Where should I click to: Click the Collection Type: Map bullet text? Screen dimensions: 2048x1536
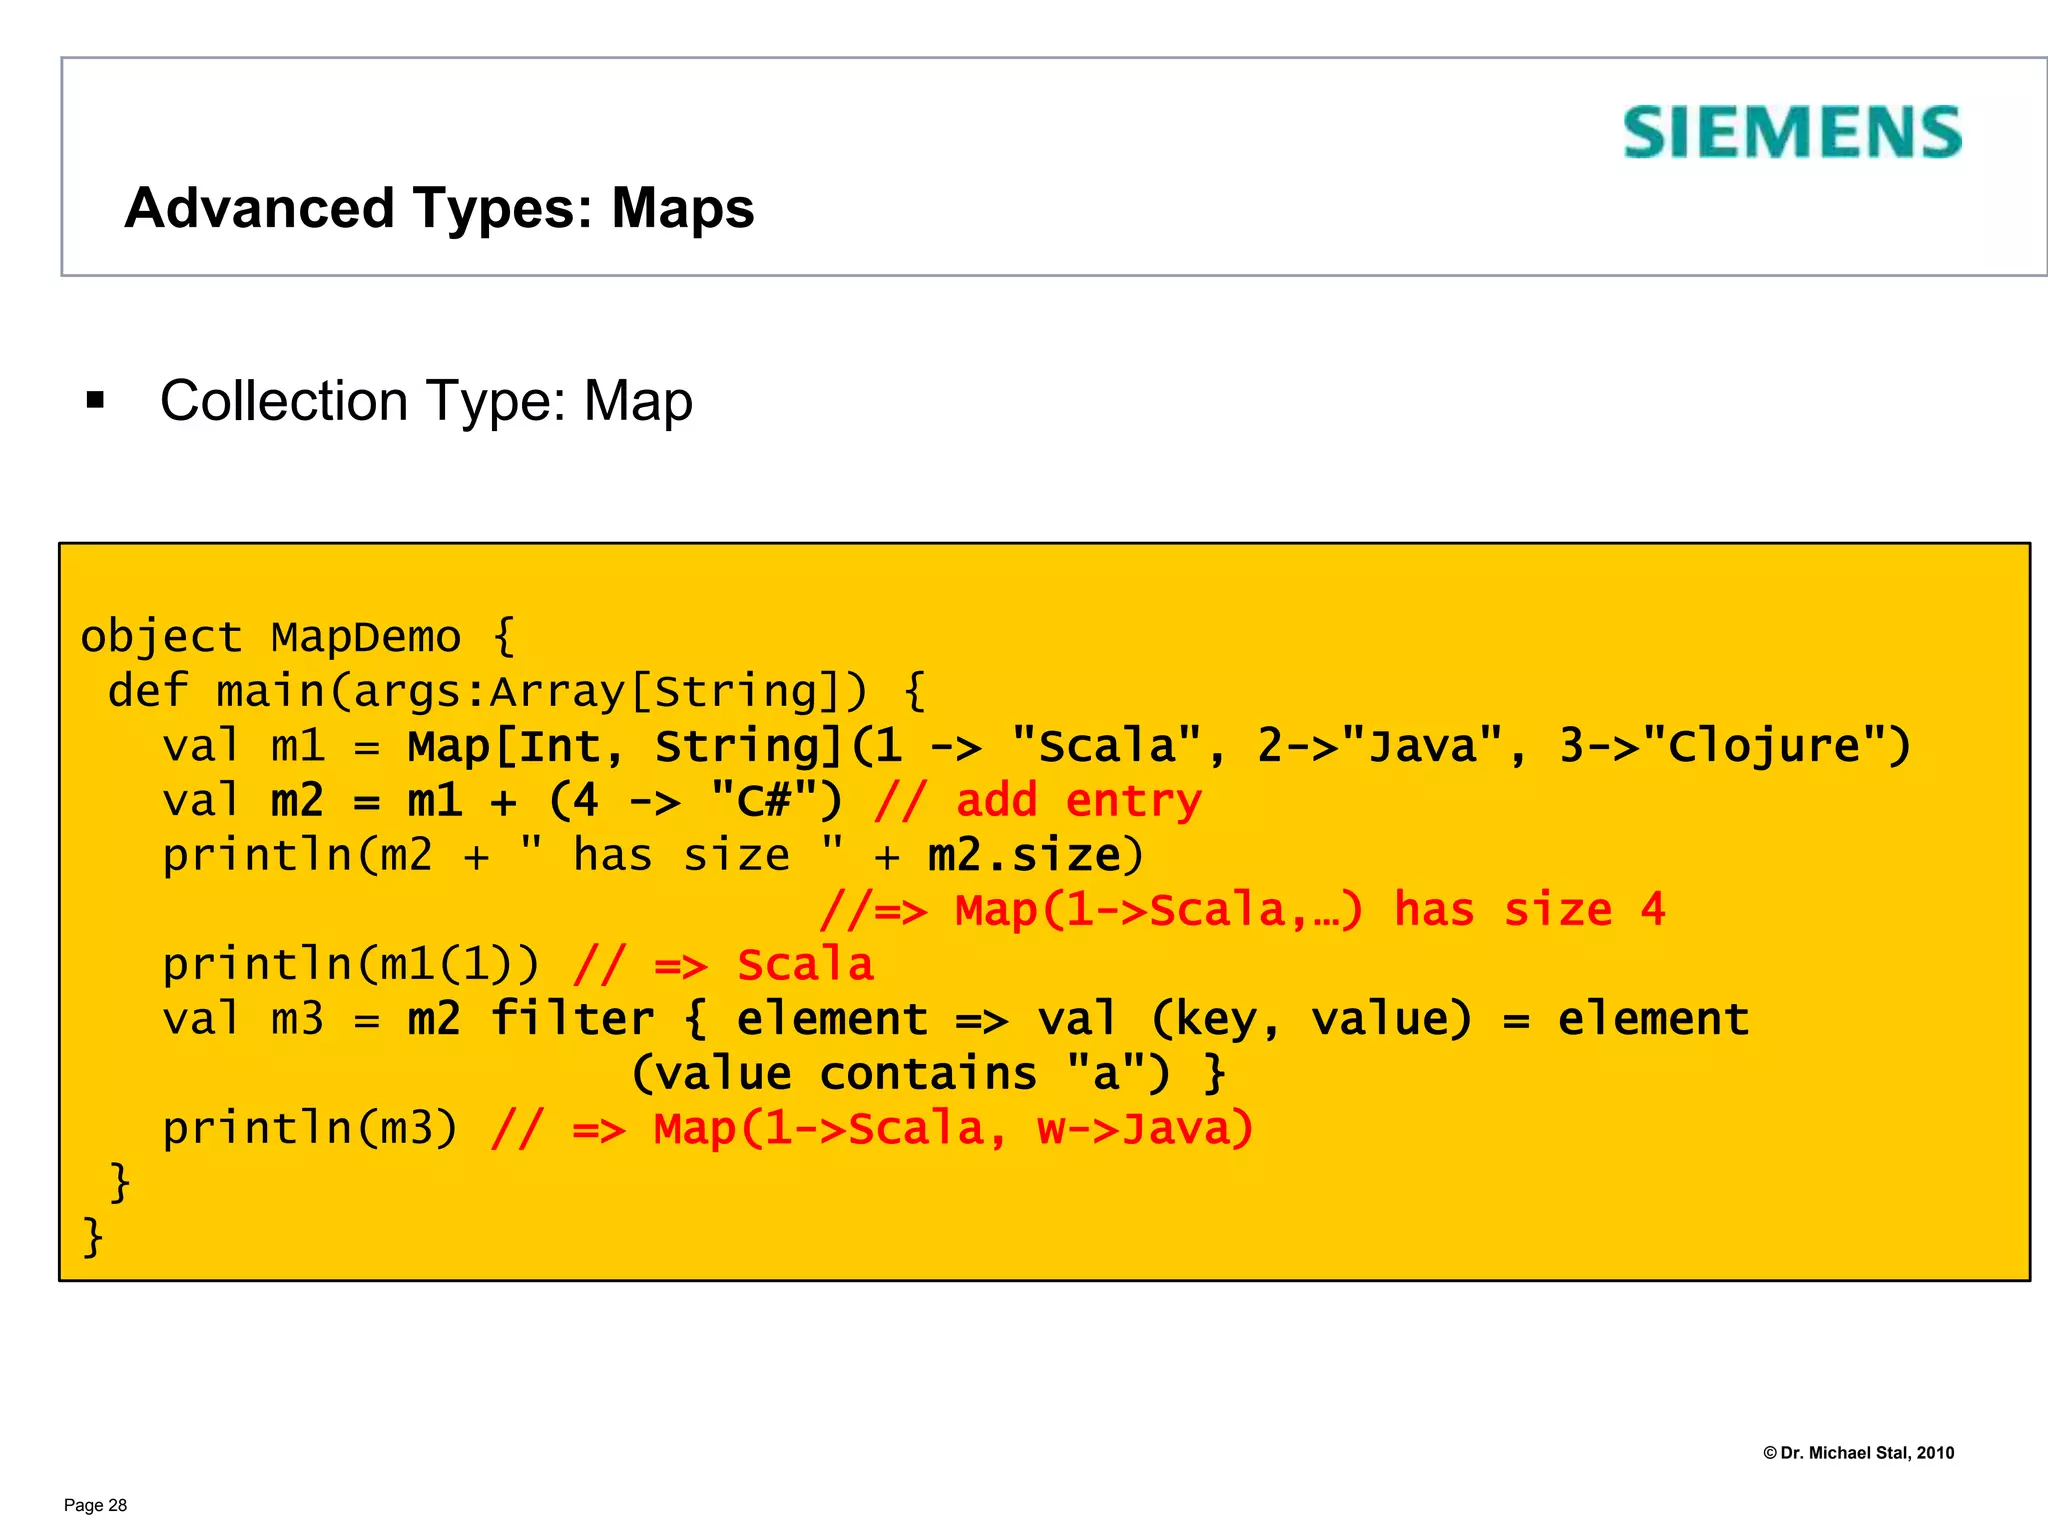click(426, 401)
